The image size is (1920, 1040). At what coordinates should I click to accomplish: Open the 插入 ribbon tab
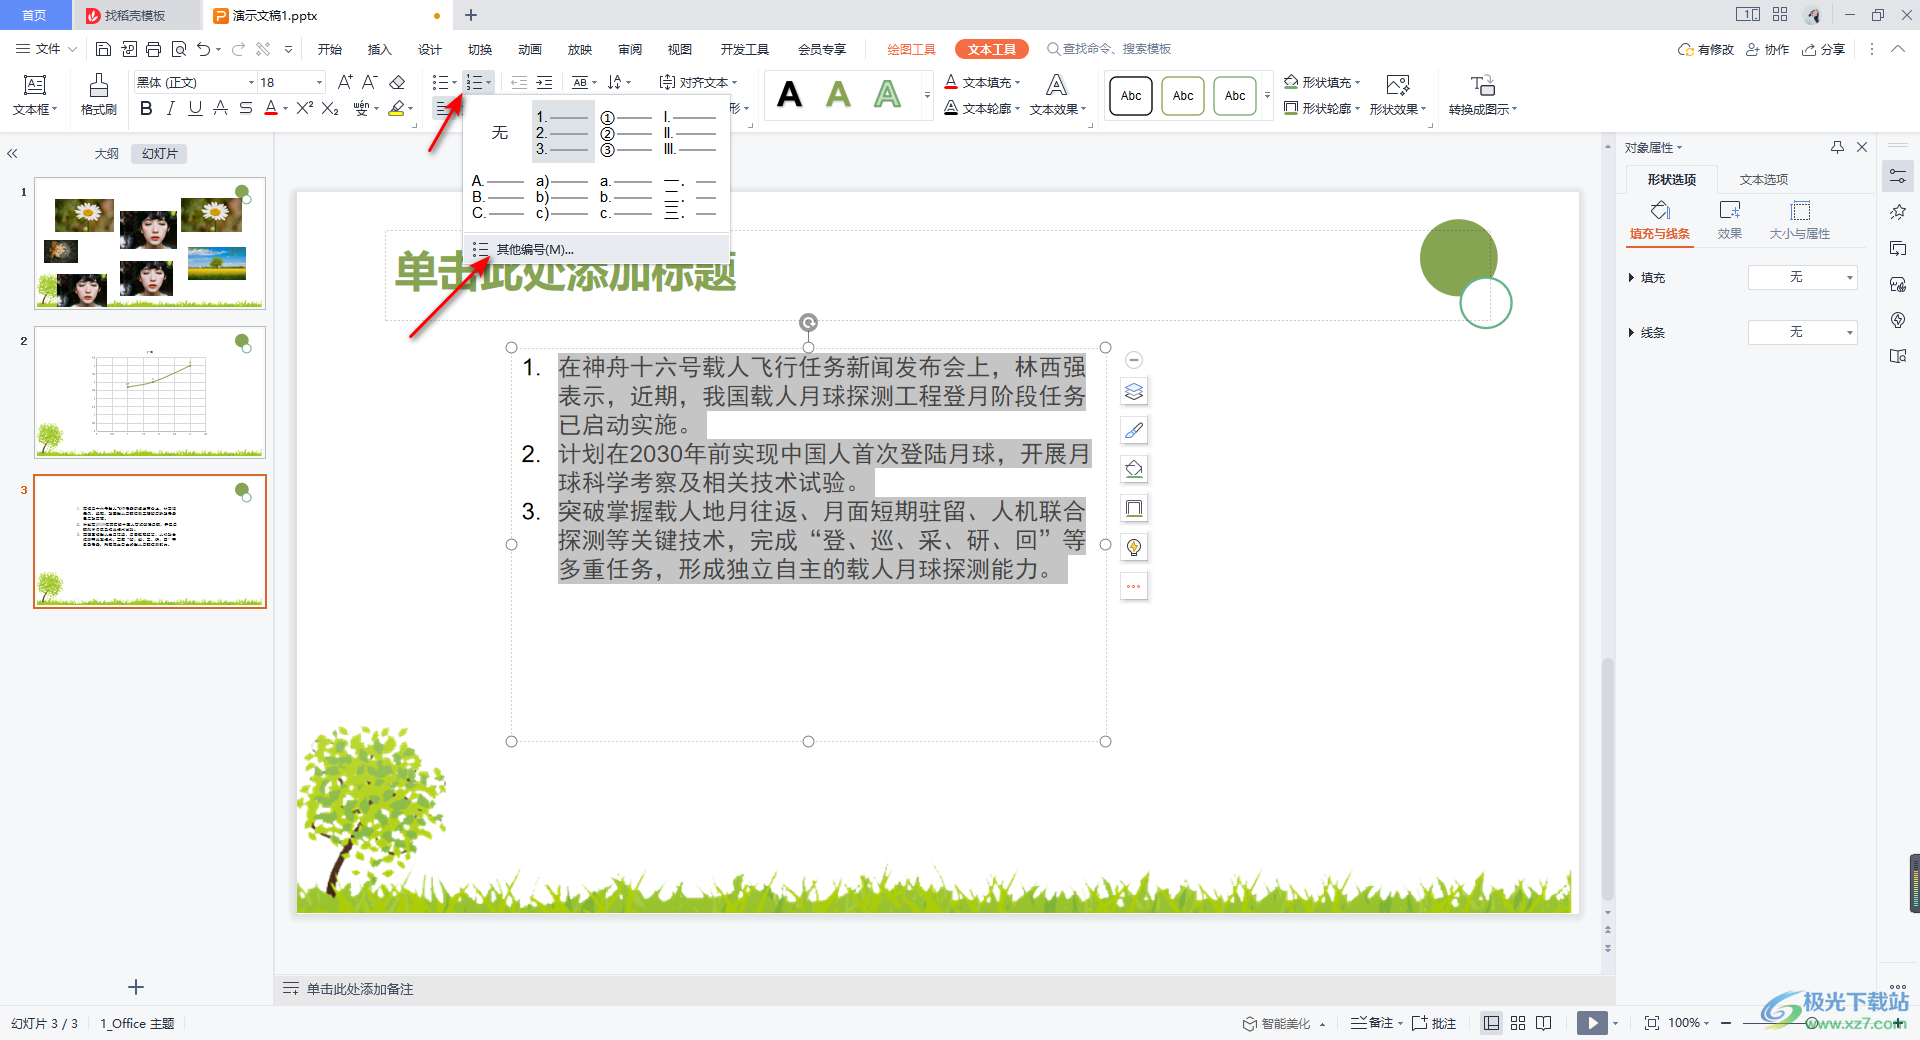click(379, 49)
